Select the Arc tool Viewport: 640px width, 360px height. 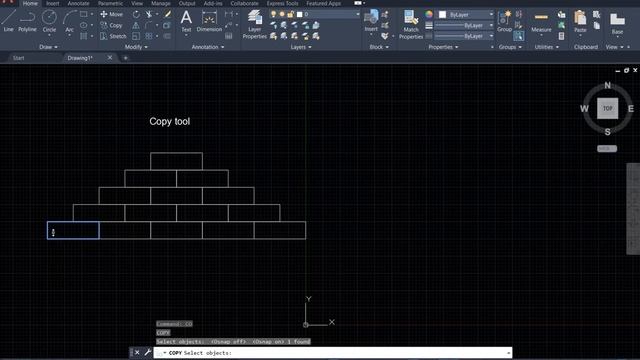click(x=70, y=21)
